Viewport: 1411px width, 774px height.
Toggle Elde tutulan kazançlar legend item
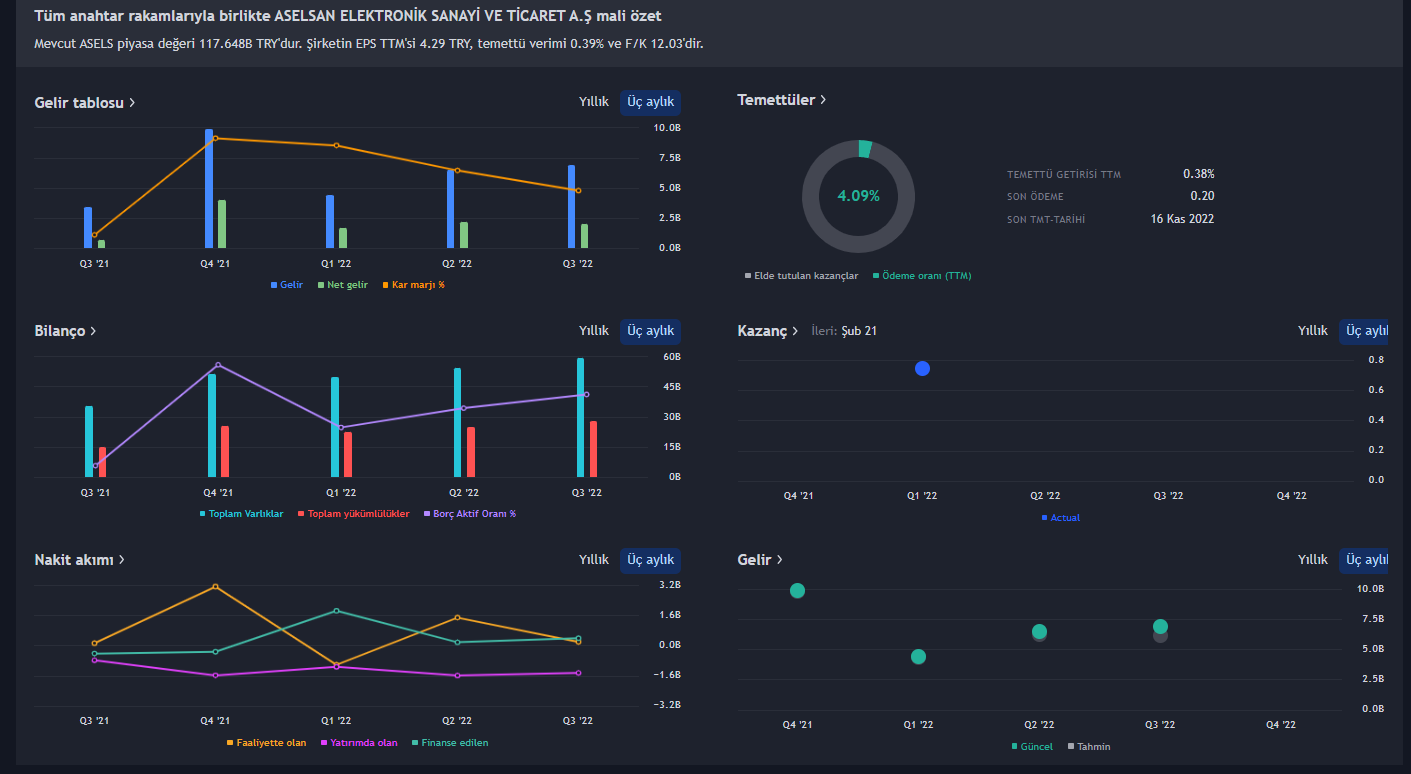[802, 276]
